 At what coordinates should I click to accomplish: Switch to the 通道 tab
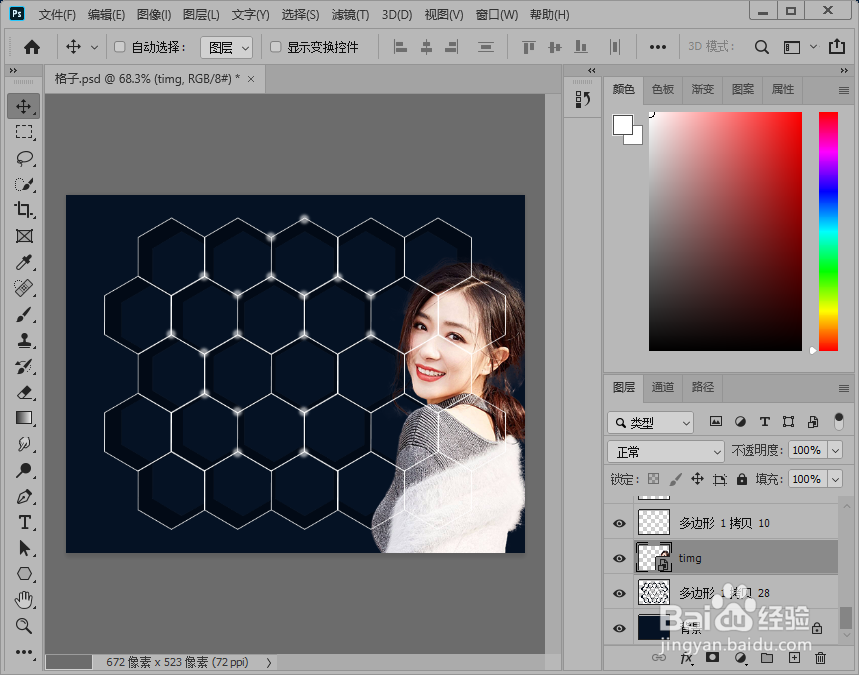tap(662, 387)
